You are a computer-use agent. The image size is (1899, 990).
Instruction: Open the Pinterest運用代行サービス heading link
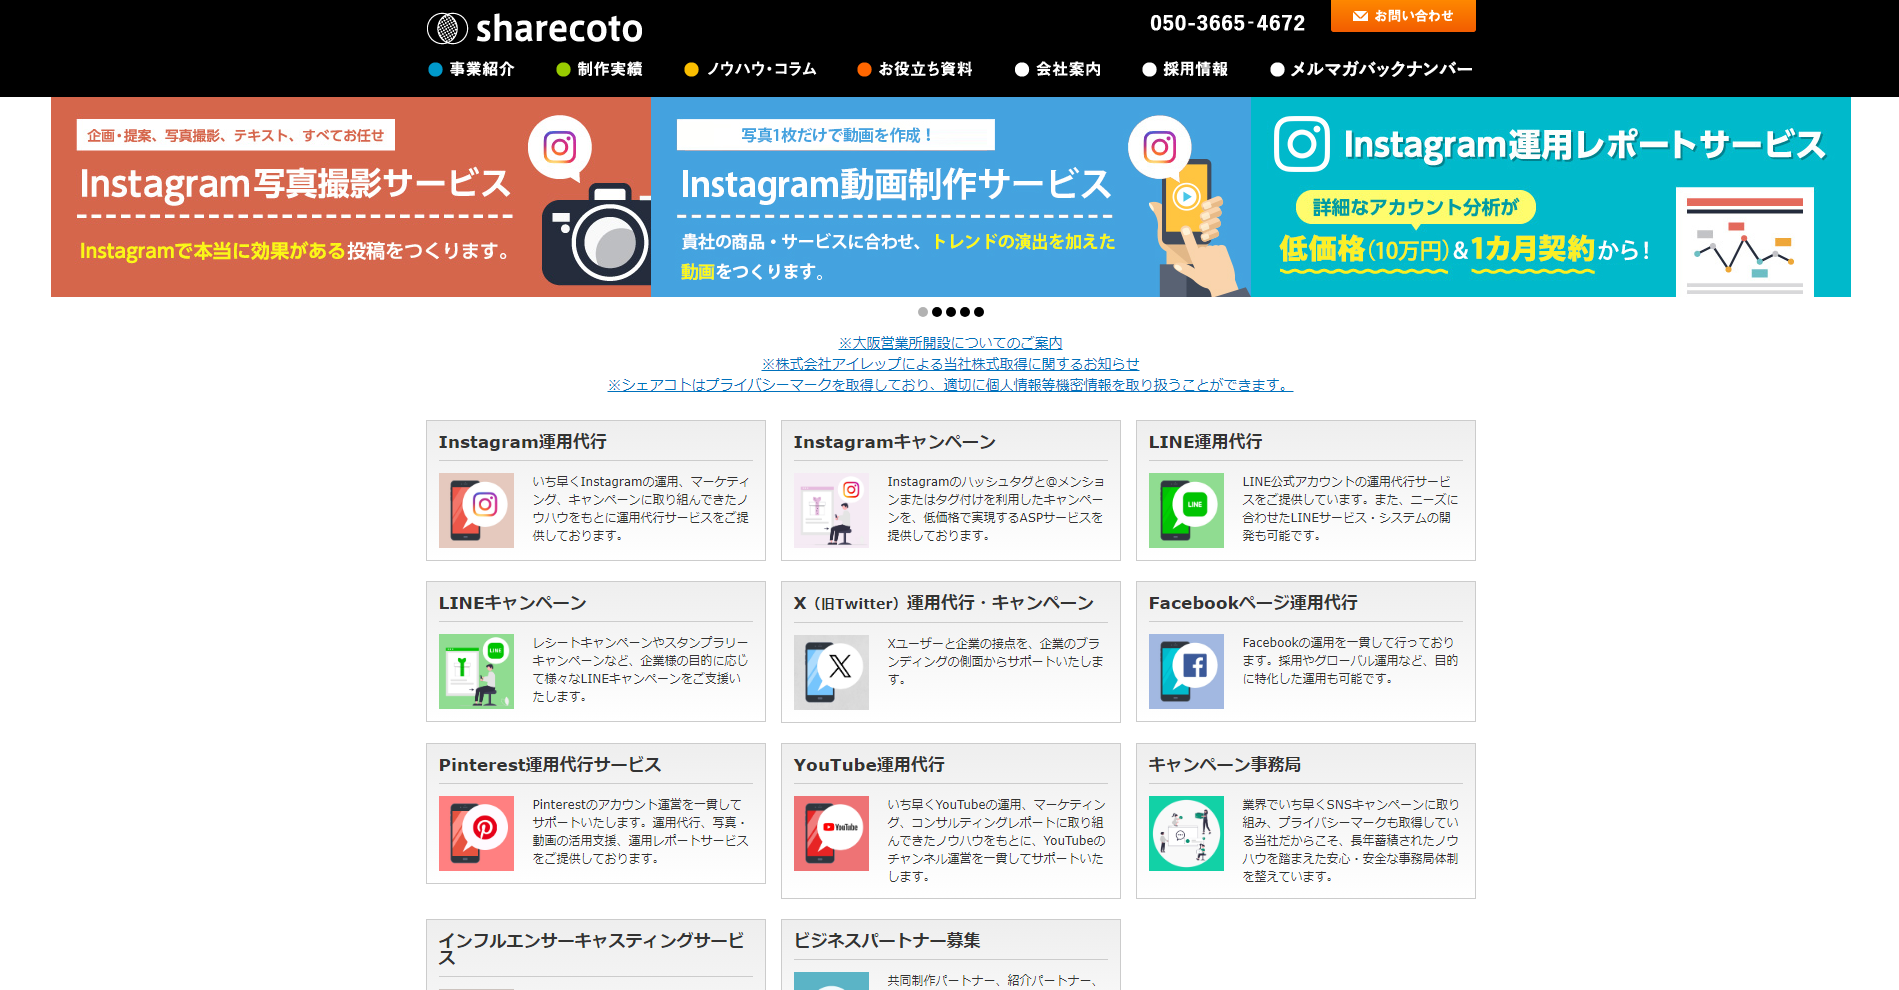coord(550,765)
